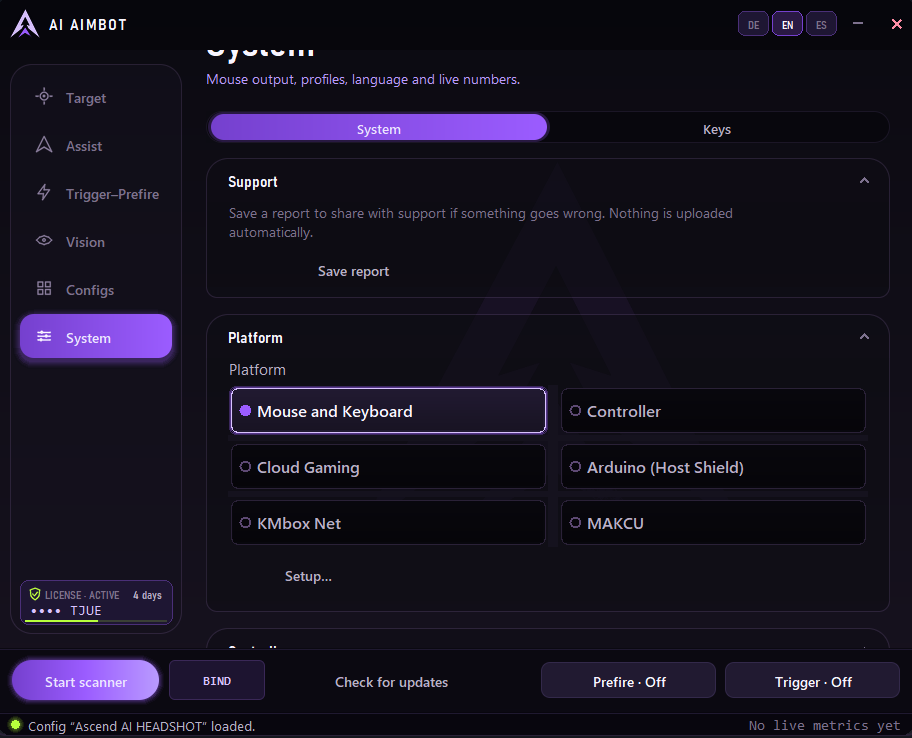Select the Trigger–Prefire lightning bolt icon

44,192
